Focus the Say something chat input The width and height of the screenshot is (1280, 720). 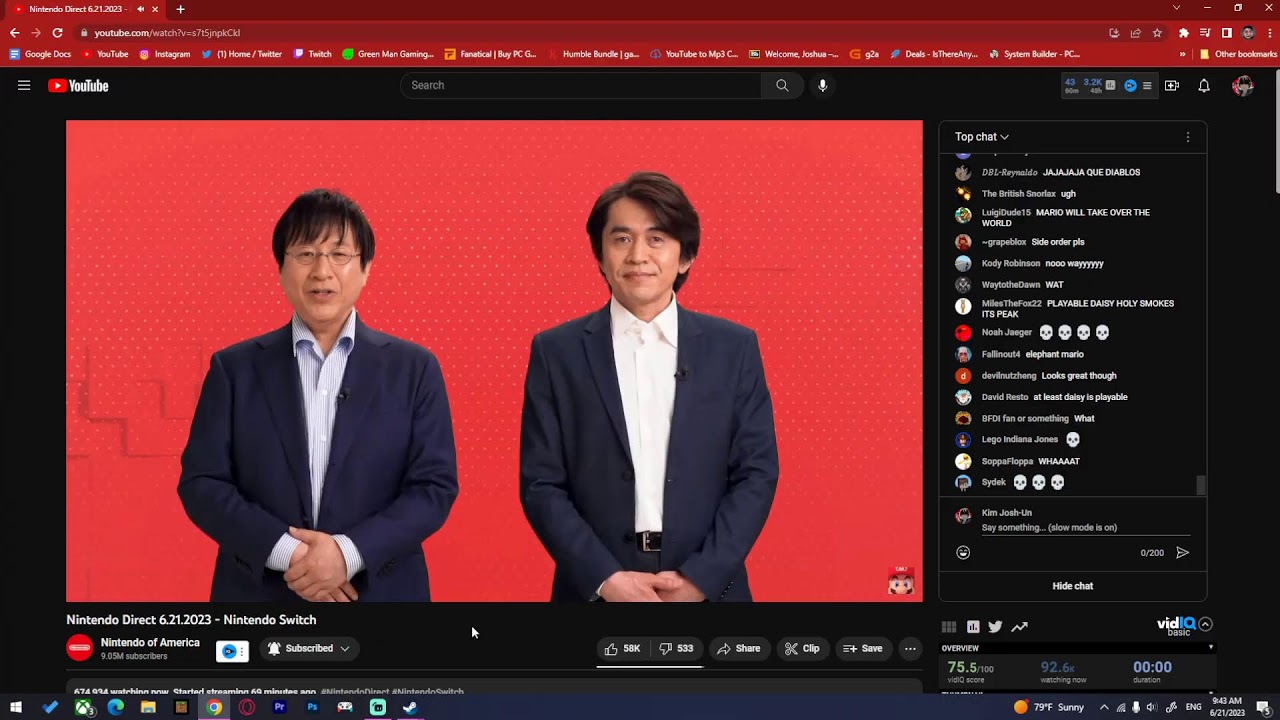click(x=1085, y=528)
